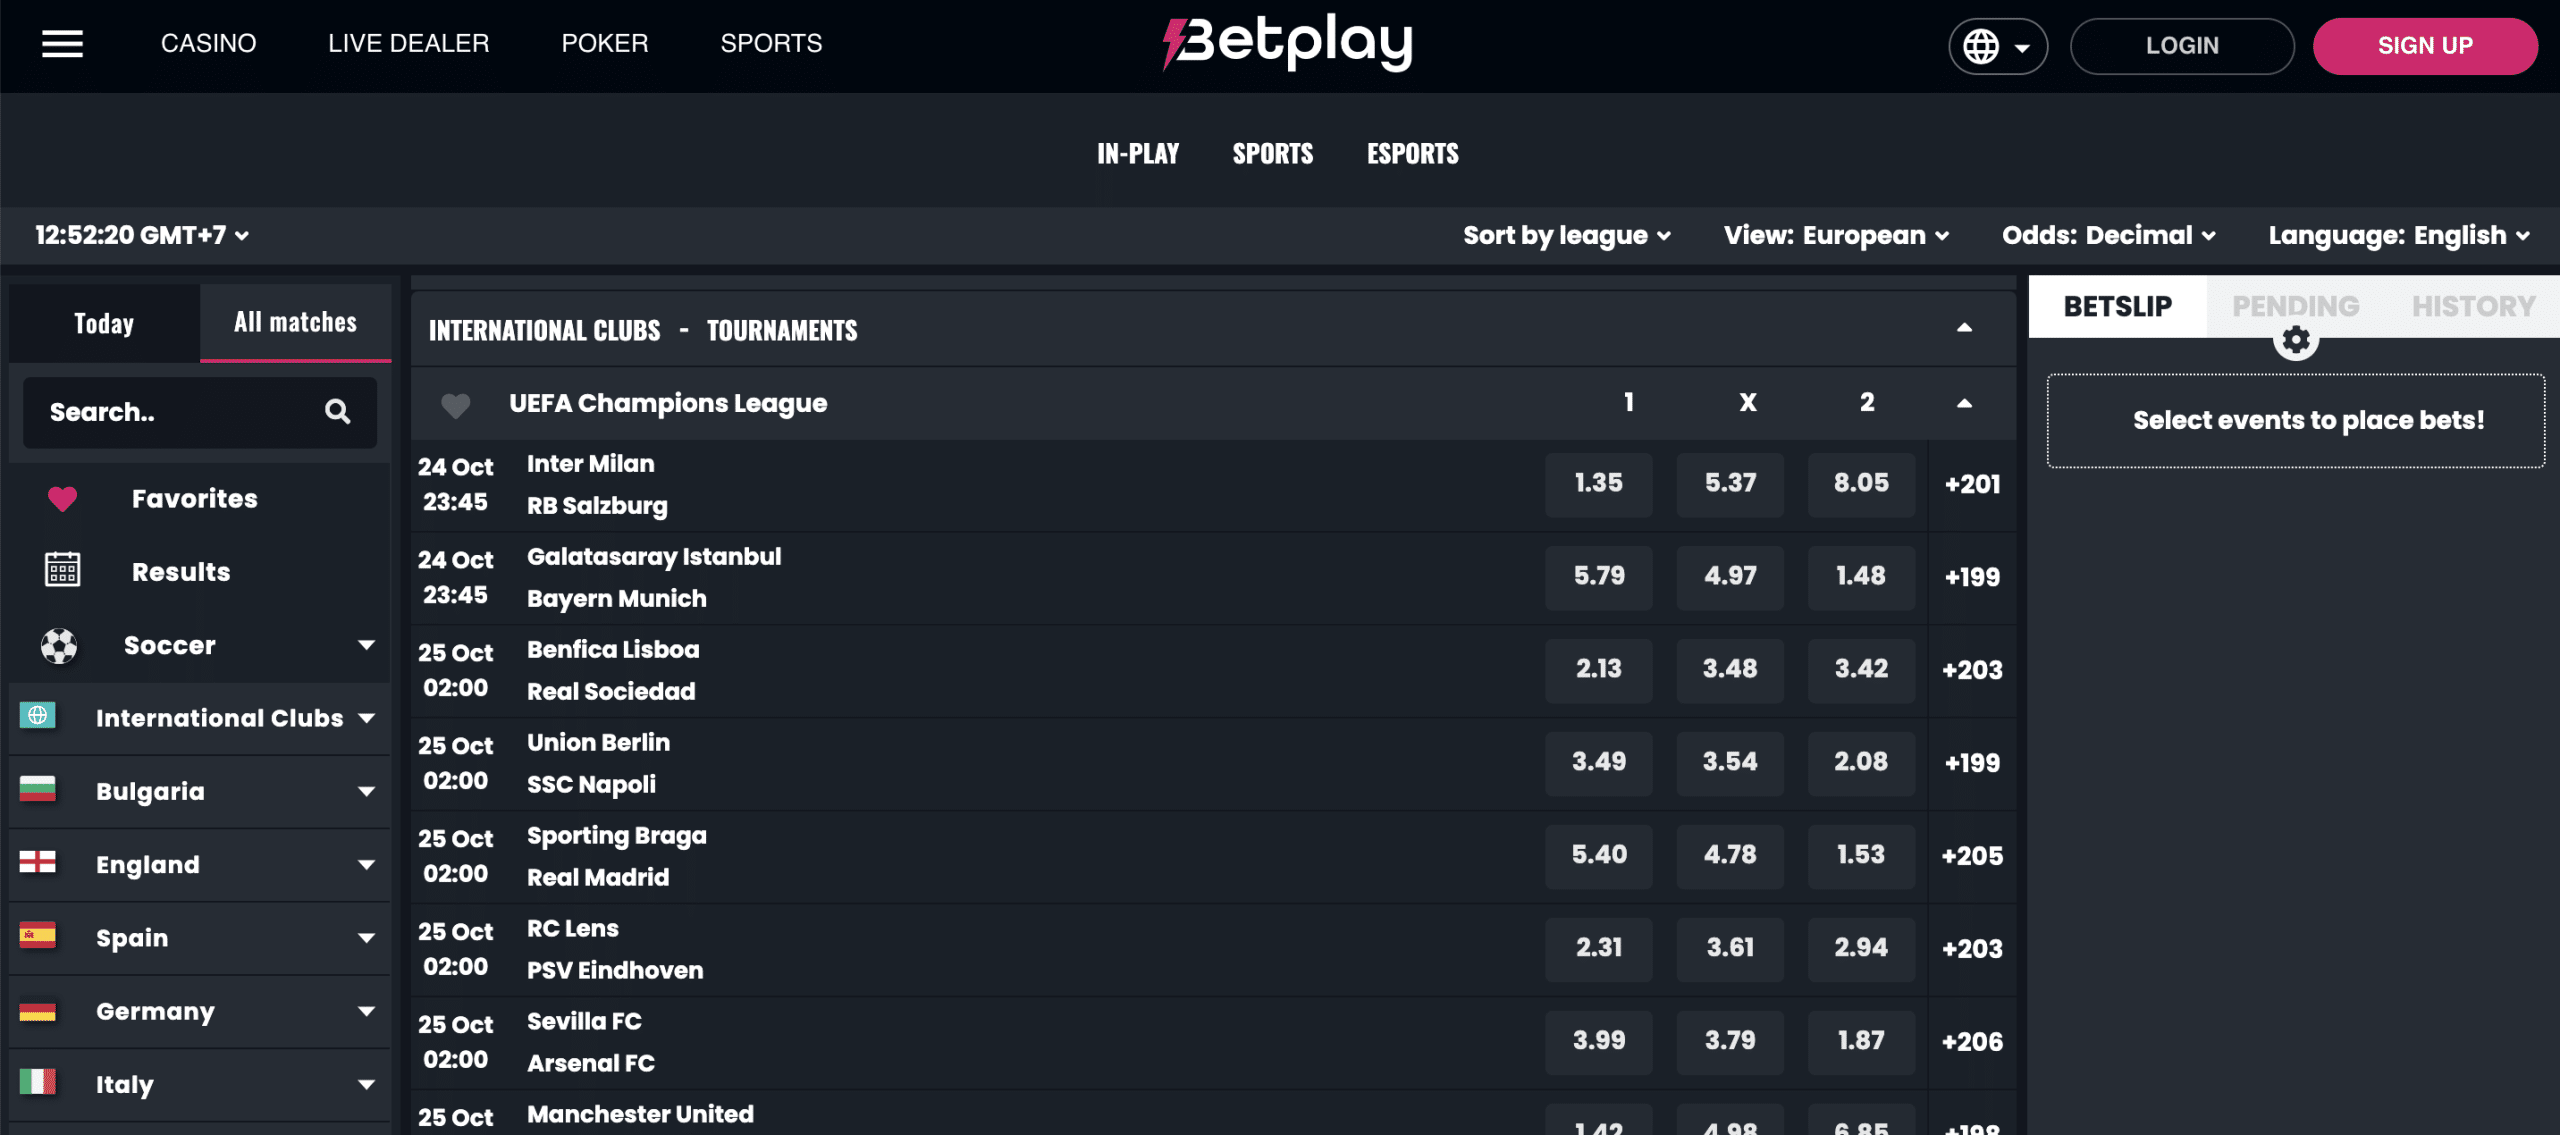Open the POKER menu
The image size is (2560, 1135).
pyautogui.click(x=604, y=43)
